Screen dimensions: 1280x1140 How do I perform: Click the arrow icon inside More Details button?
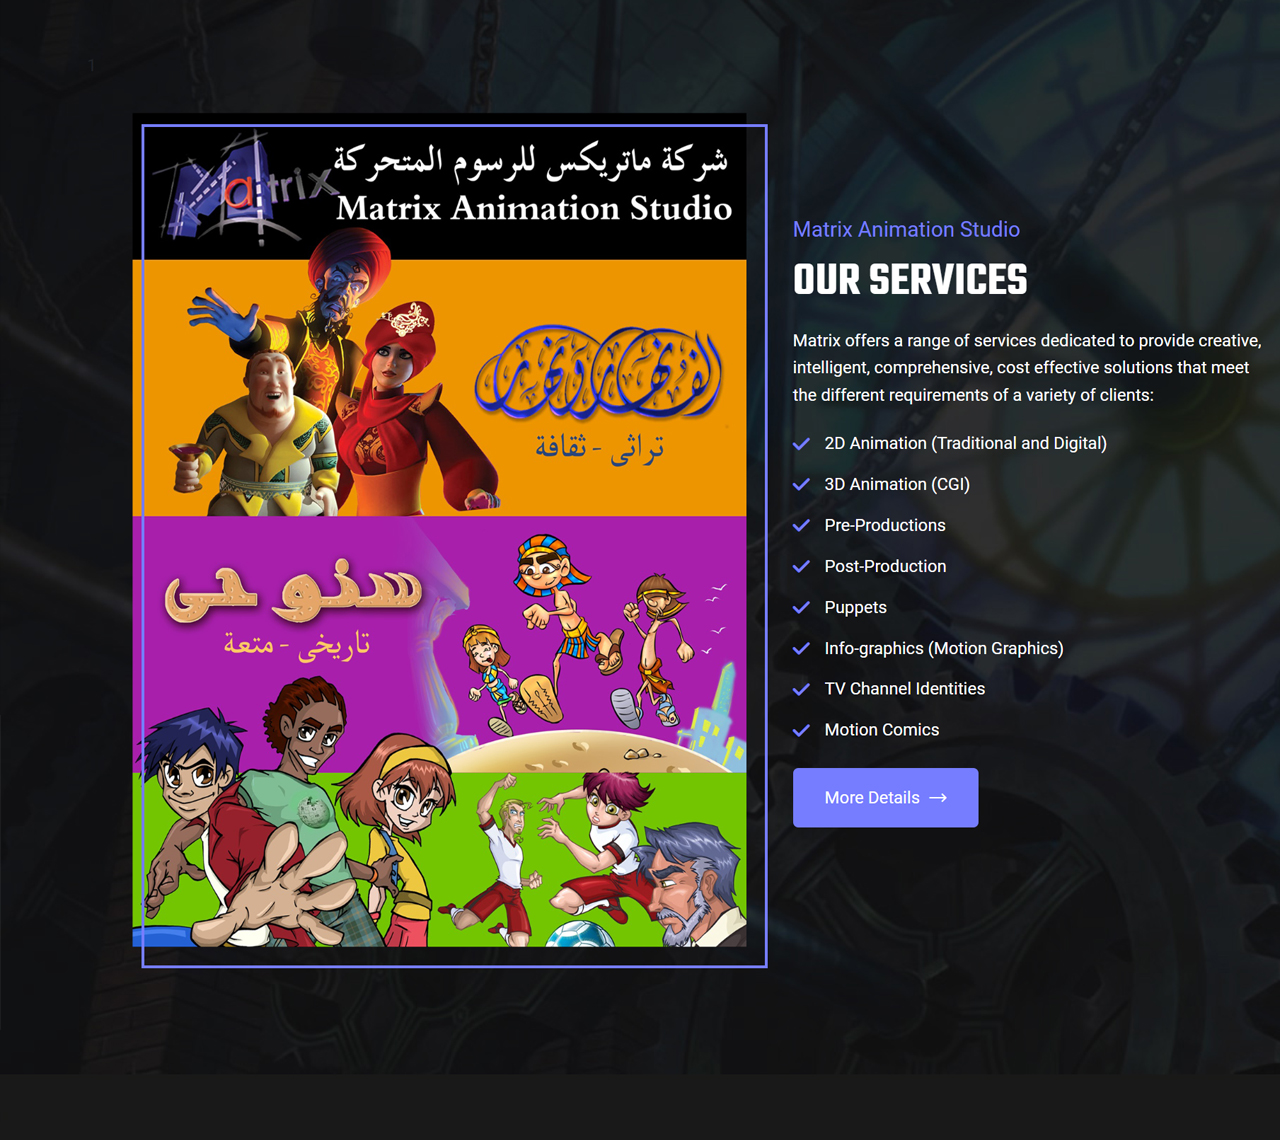(938, 798)
